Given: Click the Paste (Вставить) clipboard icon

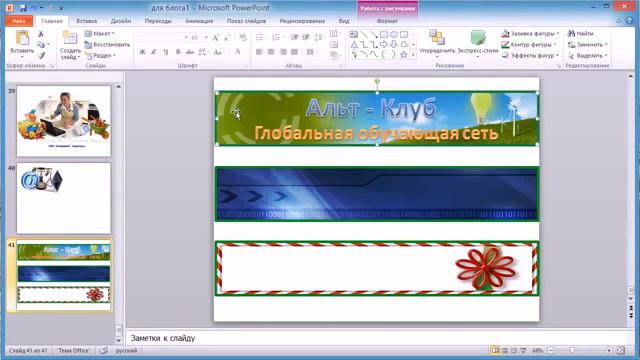Looking at the screenshot, I should 22,38.
